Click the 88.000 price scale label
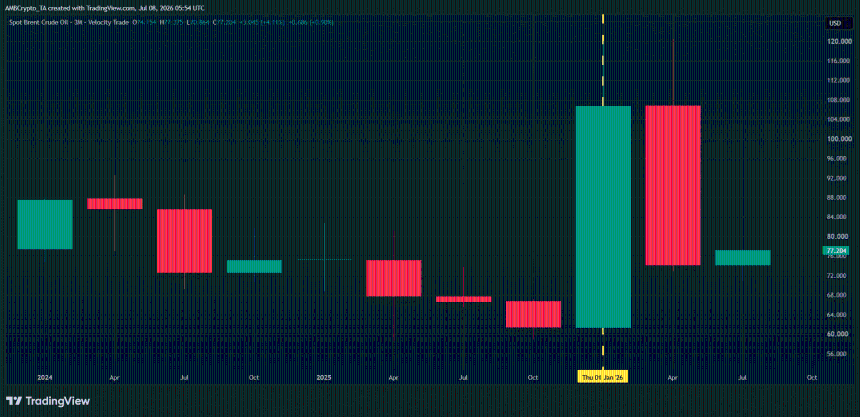Viewport: 860px width, 417px height. (837, 198)
